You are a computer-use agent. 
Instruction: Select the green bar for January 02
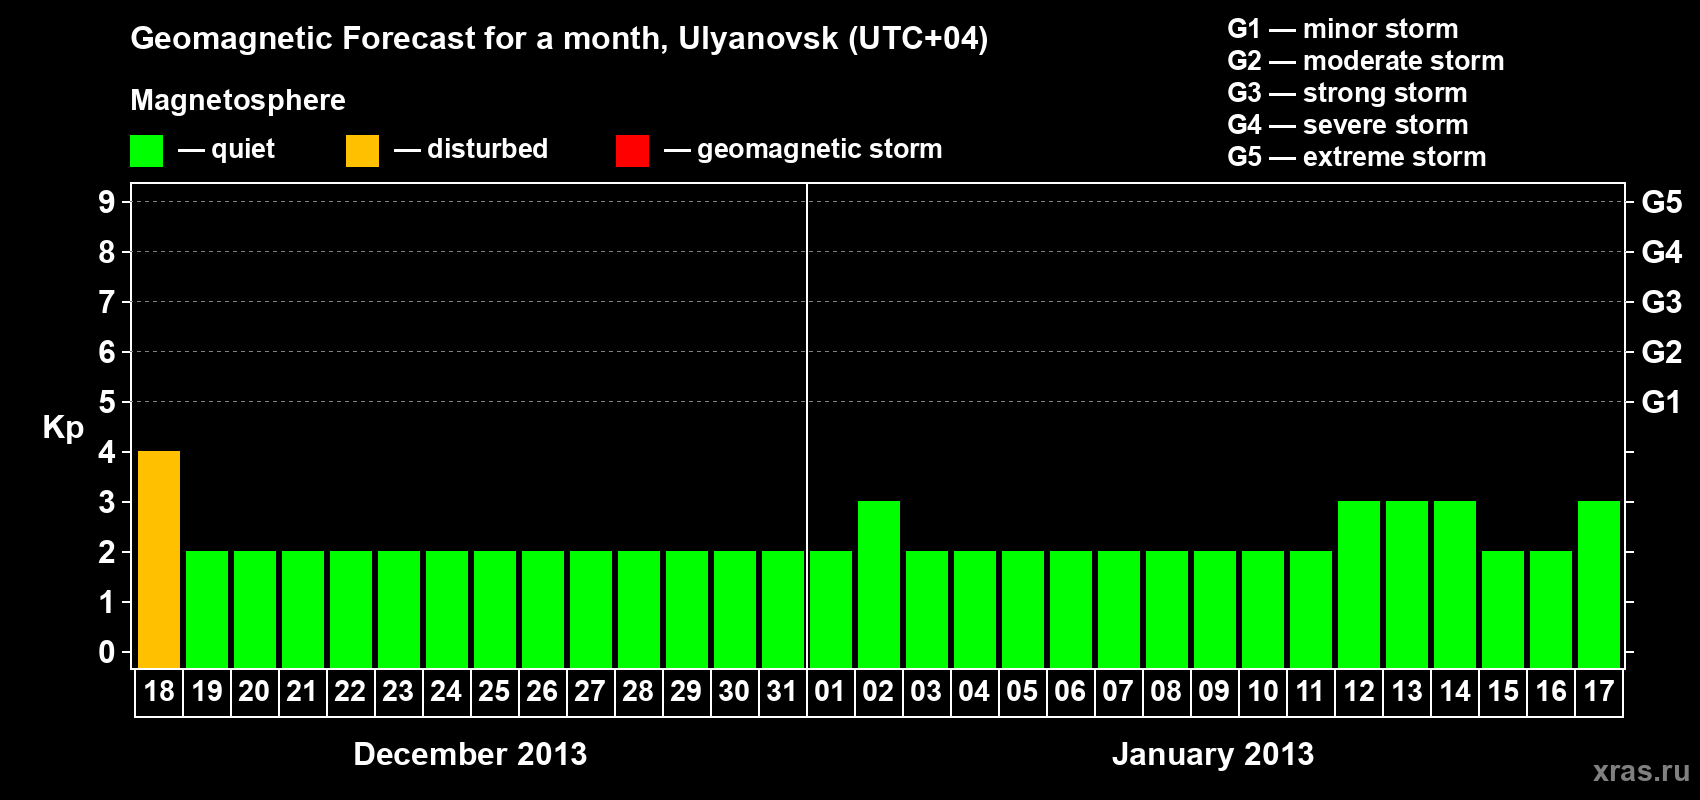879,584
